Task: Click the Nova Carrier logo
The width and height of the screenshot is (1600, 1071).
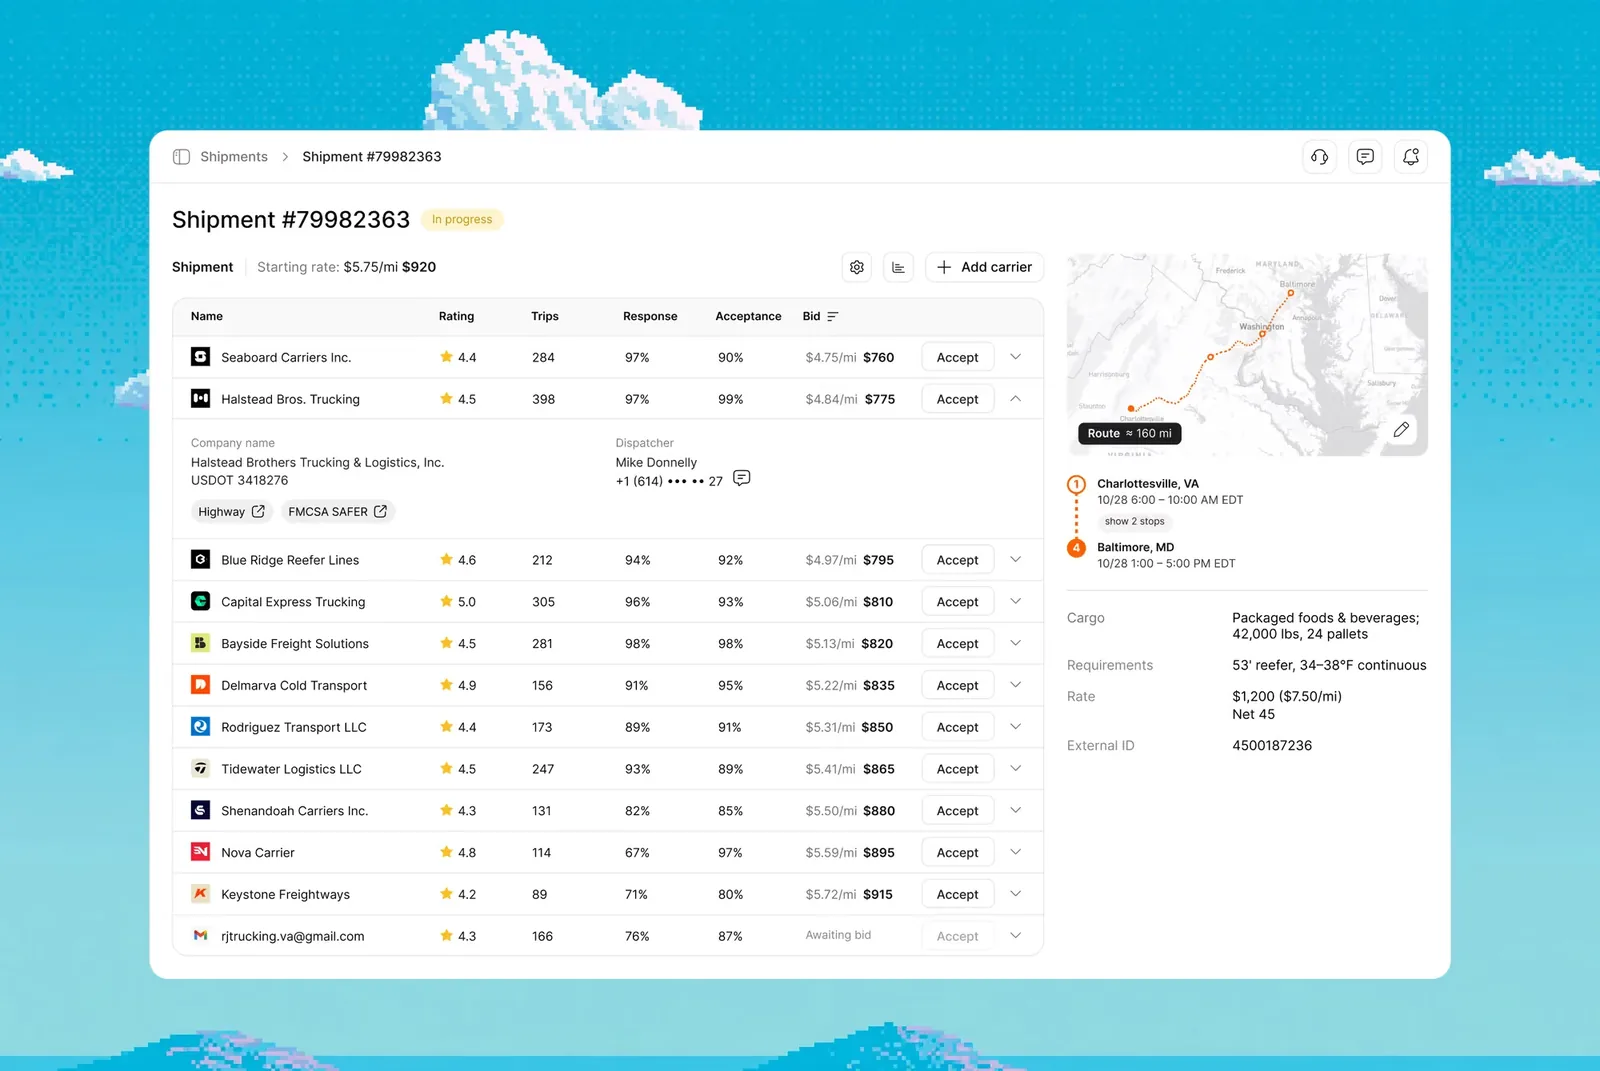Action: [200, 852]
